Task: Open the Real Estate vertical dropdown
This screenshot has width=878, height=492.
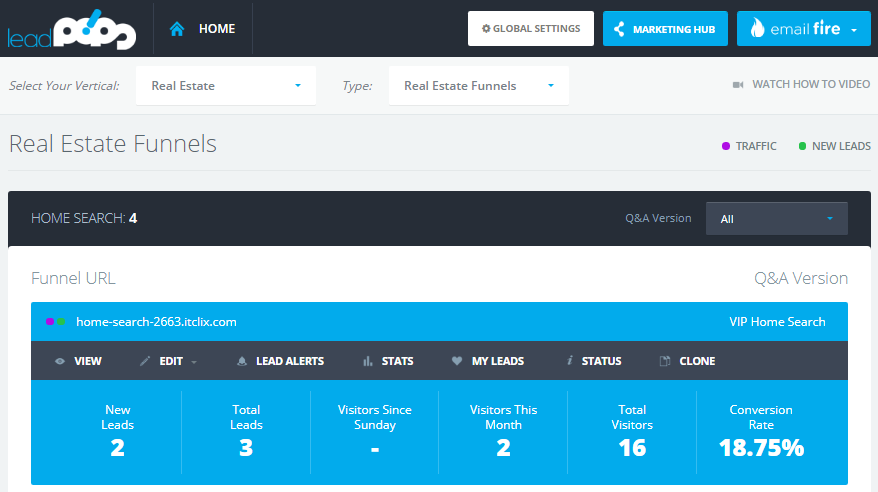Action: pos(226,86)
